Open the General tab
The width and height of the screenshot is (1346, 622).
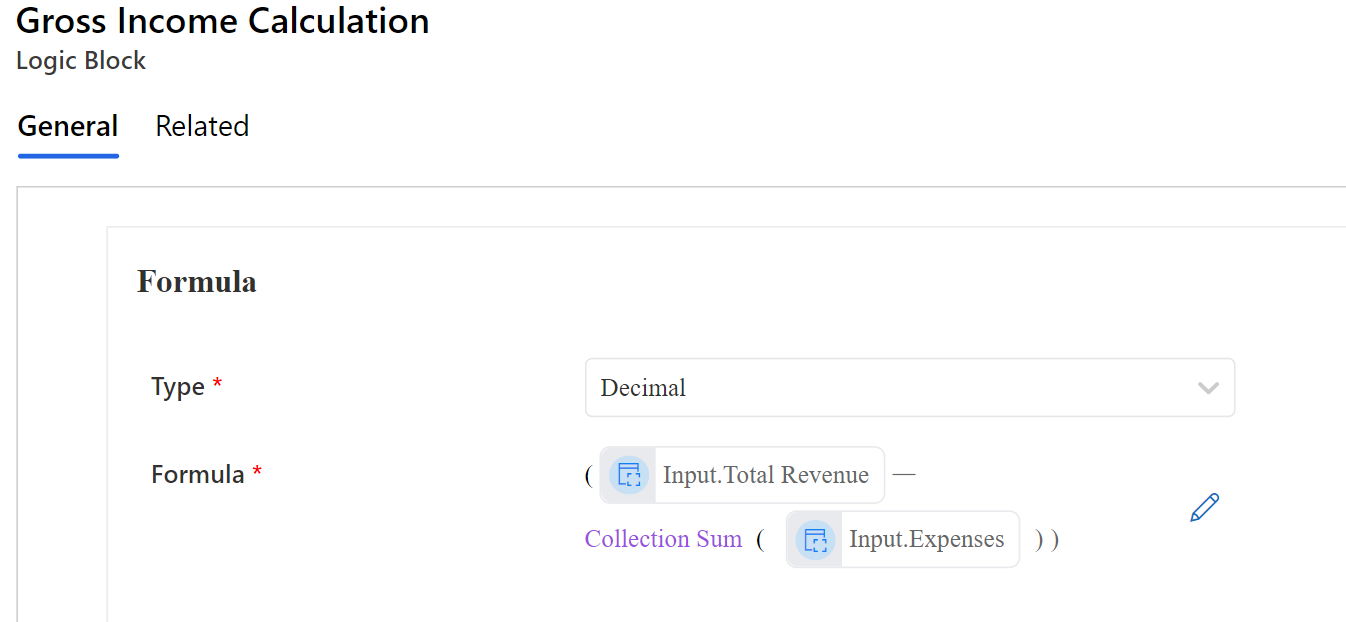coord(68,127)
